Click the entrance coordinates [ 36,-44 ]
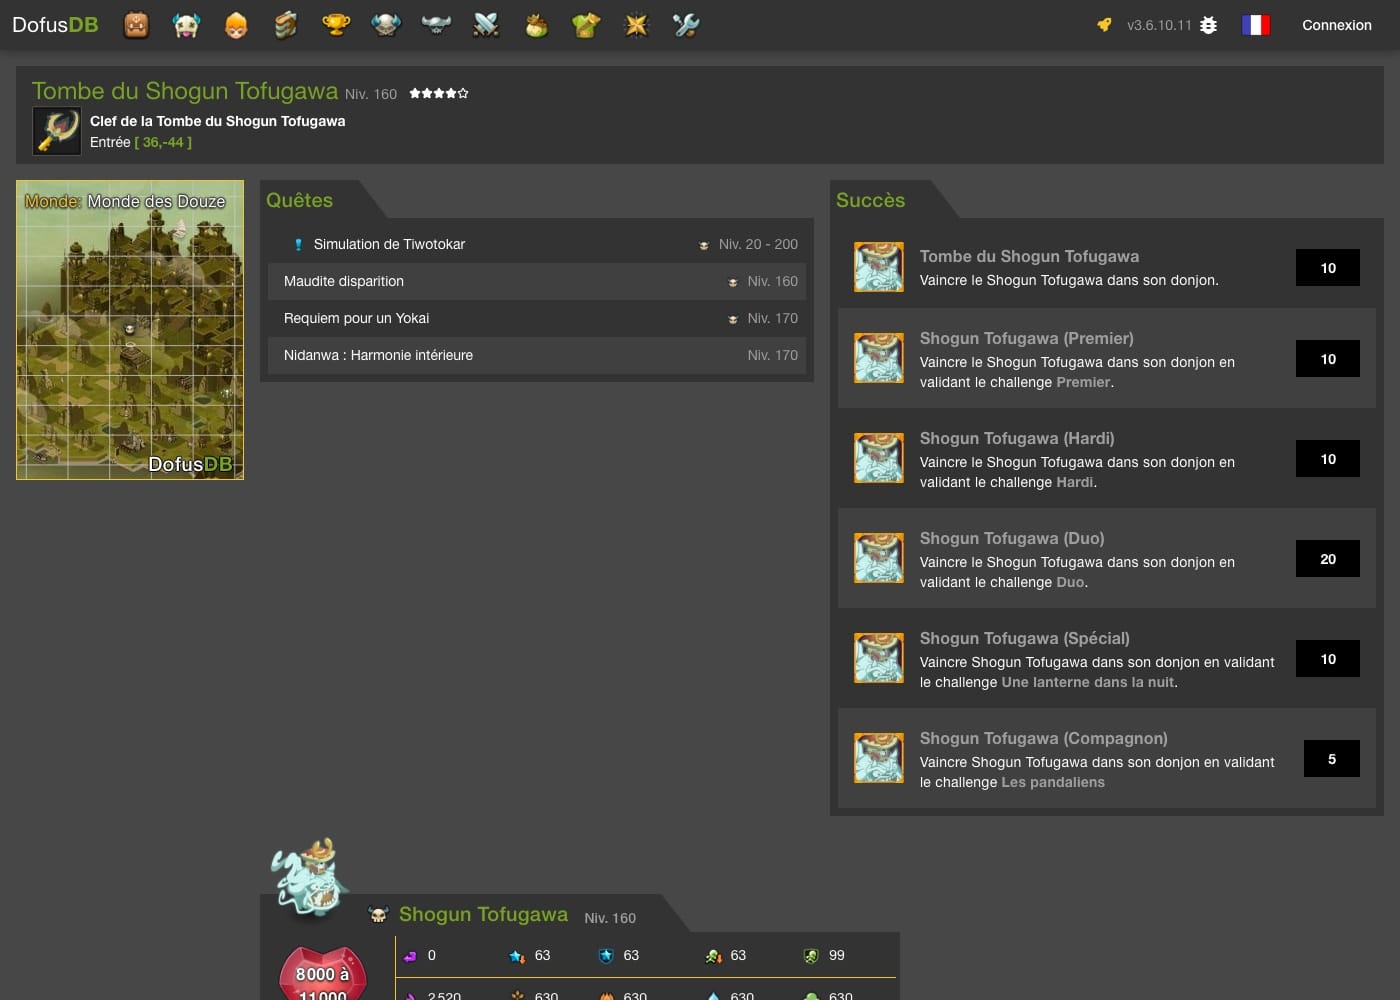Image resolution: width=1400 pixels, height=1000 pixels. coord(163,142)
